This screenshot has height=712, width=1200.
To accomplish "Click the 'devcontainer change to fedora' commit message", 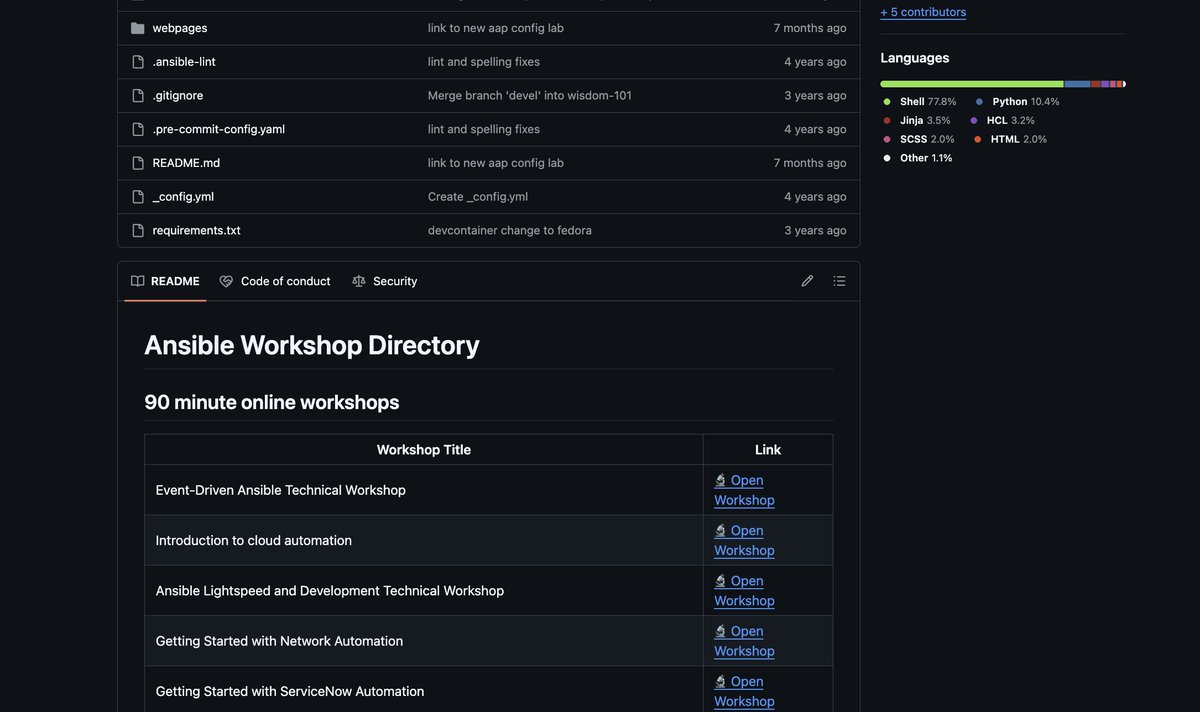I will point(510,228).
